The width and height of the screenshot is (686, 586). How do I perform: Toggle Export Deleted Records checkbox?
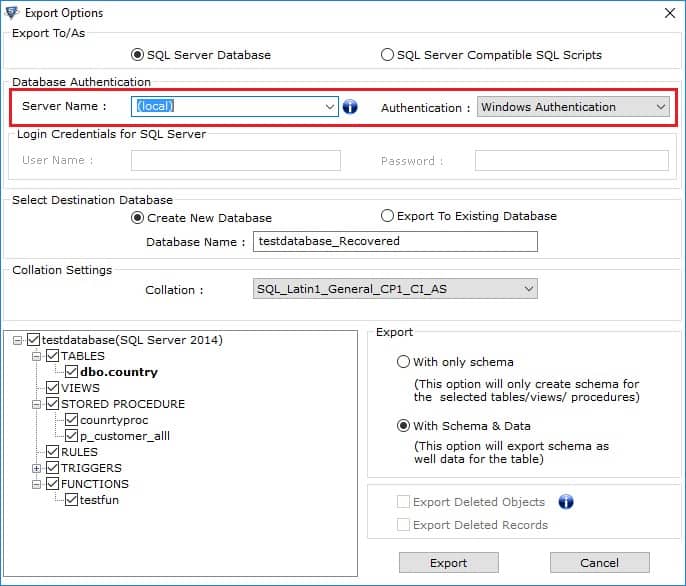pyautogui.click(x=403, y=524)
